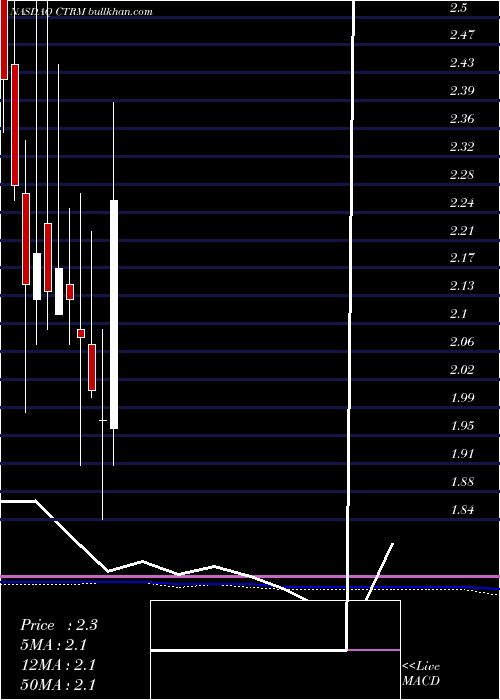Click the 12MA : 2.1 readout
This screenshot has width=500, height=700.
coord(58,665)
